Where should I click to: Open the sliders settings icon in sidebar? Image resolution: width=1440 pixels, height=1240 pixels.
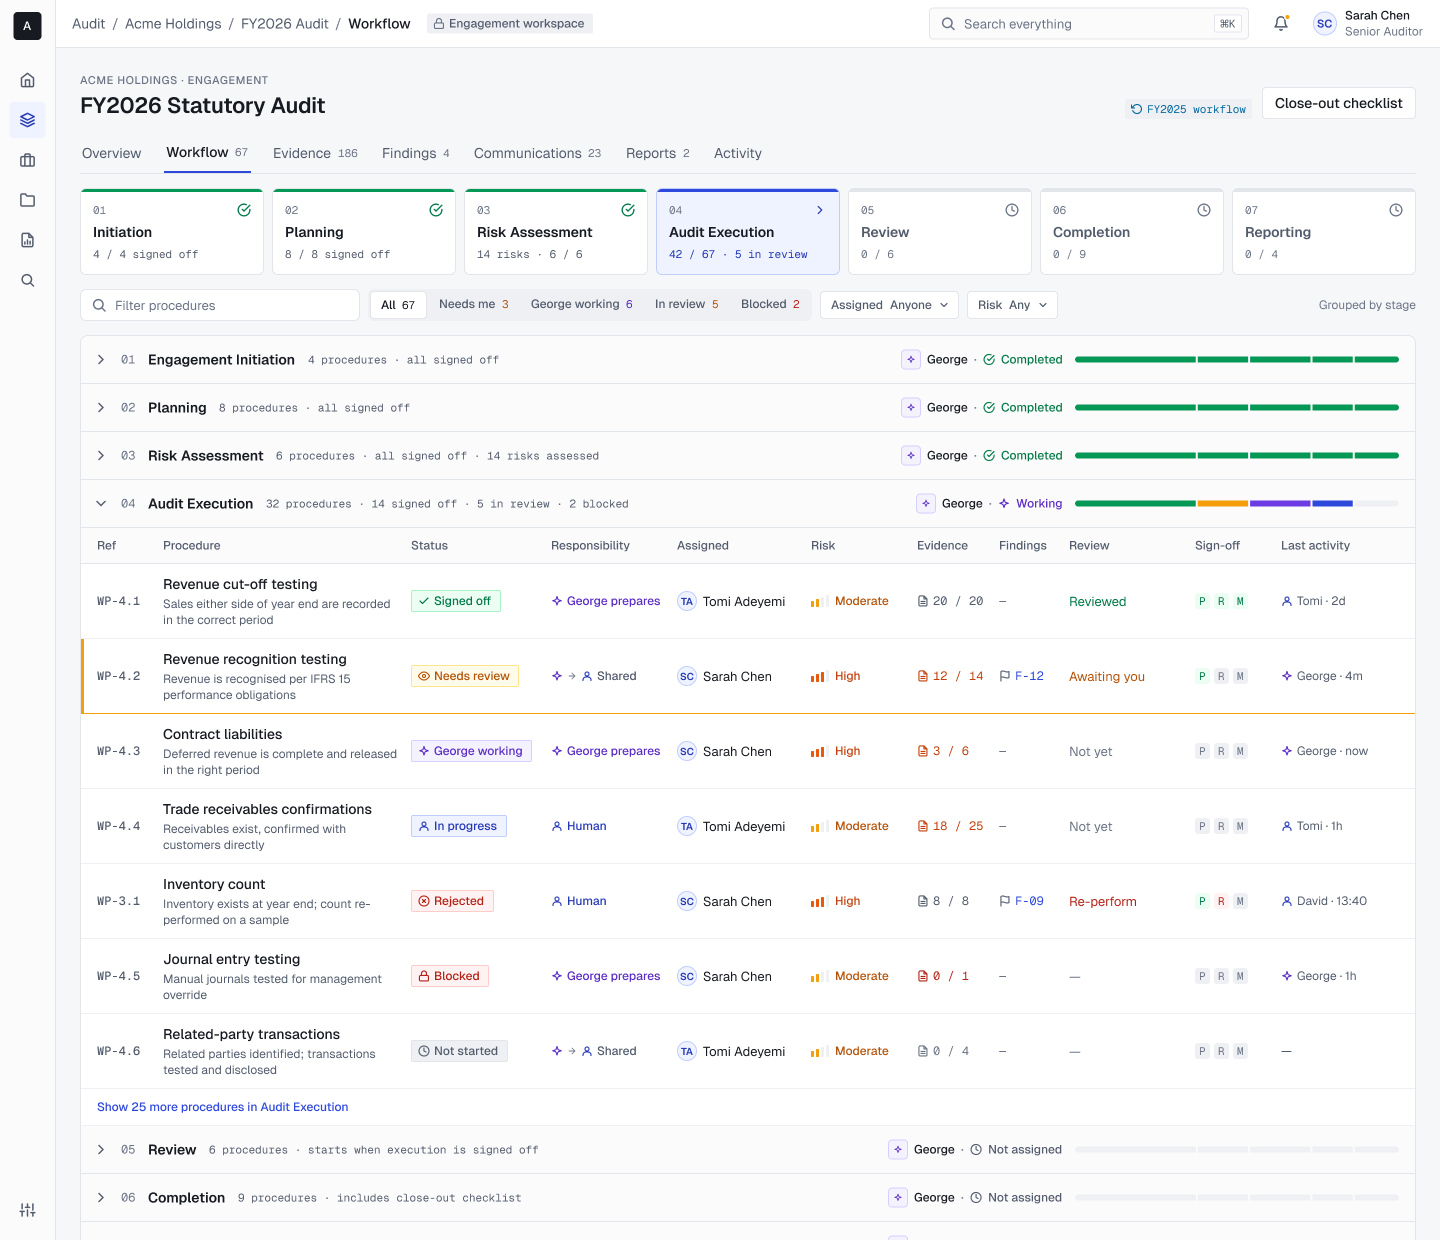(x=28, y=1210)
